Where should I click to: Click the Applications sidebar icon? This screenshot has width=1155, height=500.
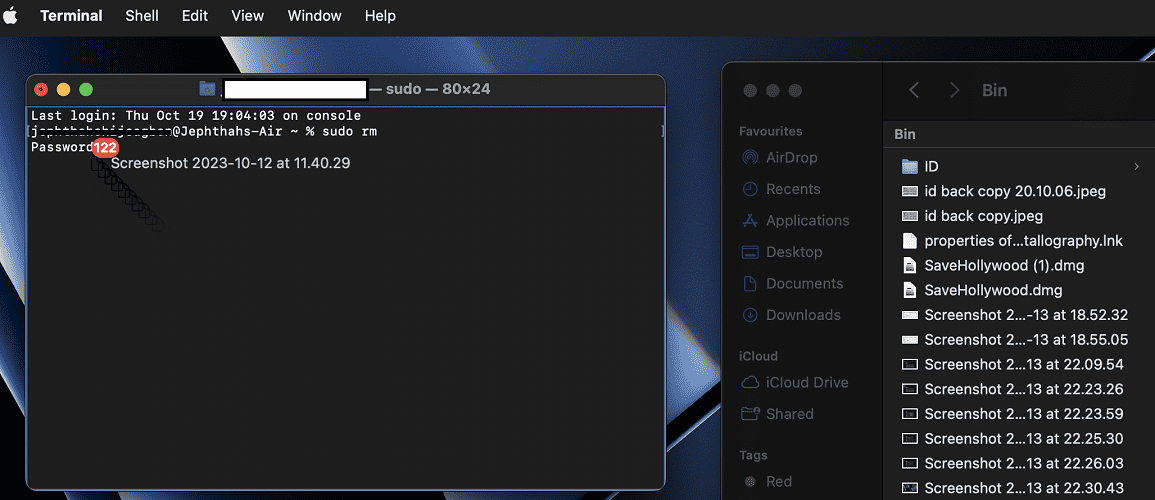(x=750, y=221)
